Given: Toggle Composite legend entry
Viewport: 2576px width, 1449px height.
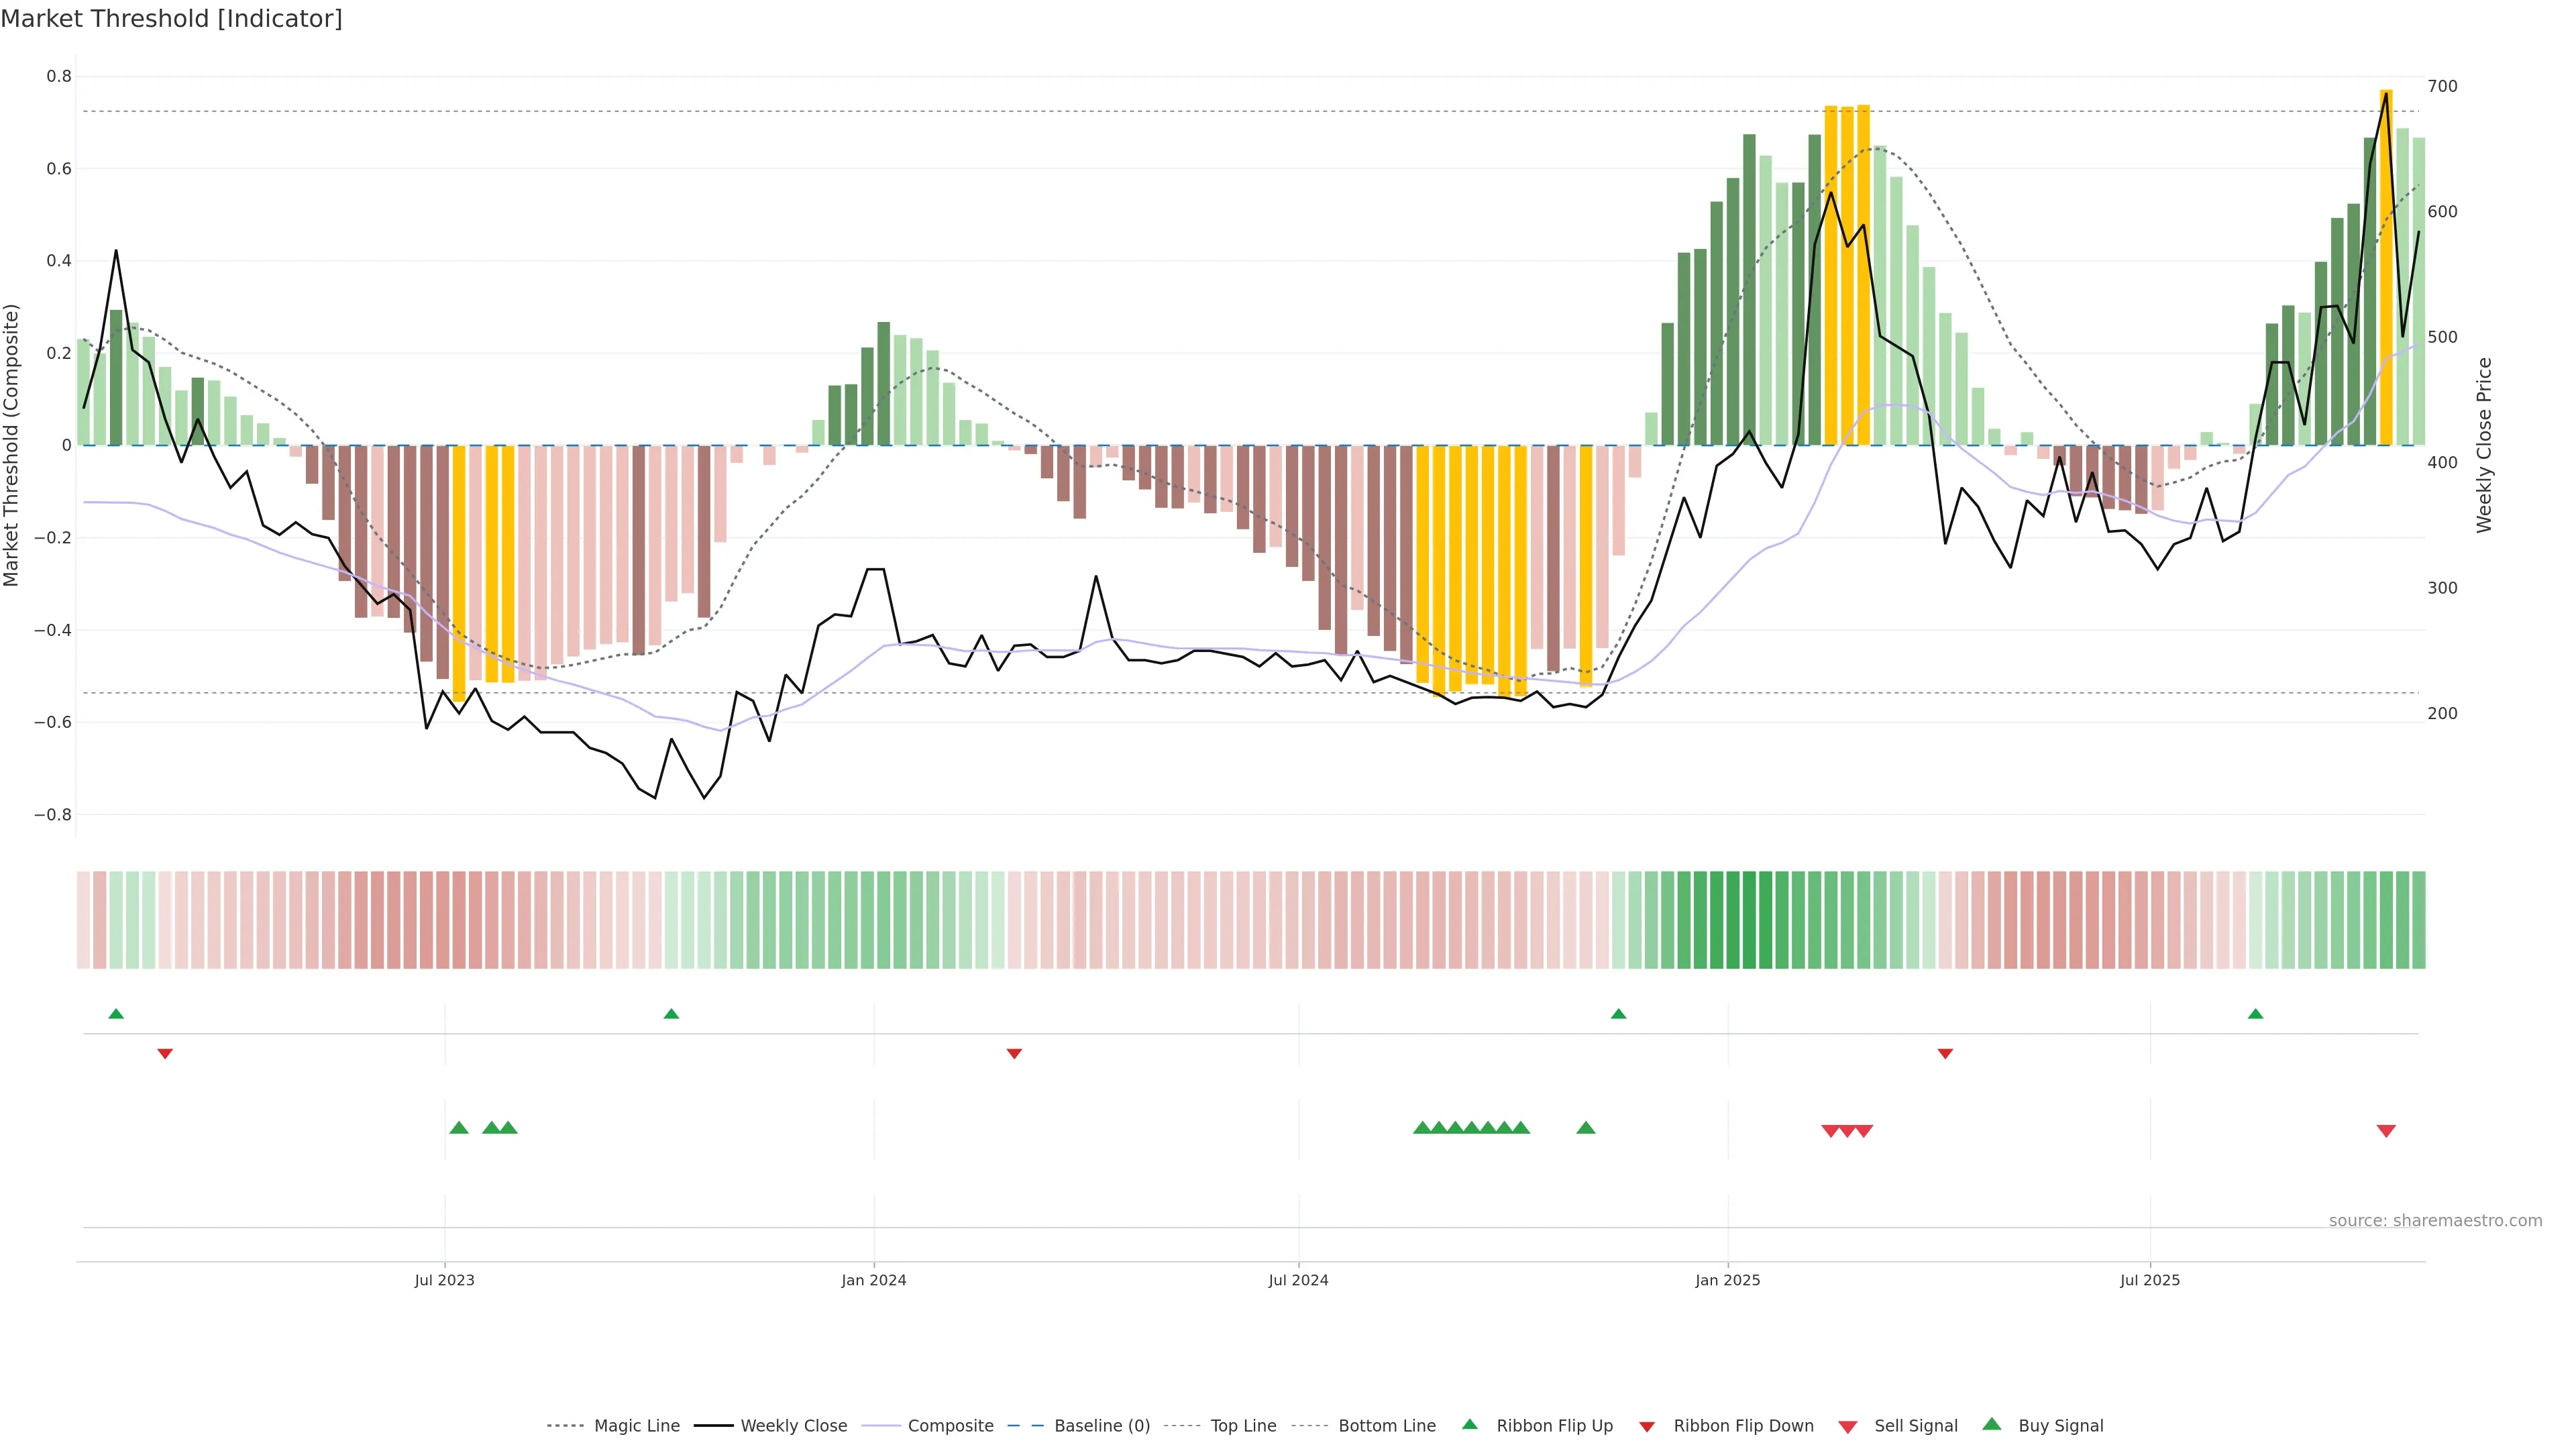Looking at the screenshot, I should tap(950, 1426).
